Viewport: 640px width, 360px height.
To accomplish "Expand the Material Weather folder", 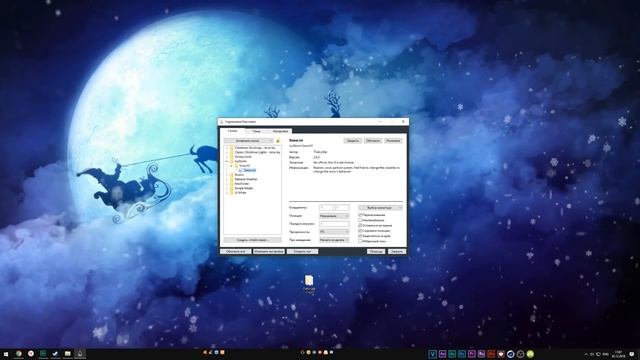I will click(227, 179).
